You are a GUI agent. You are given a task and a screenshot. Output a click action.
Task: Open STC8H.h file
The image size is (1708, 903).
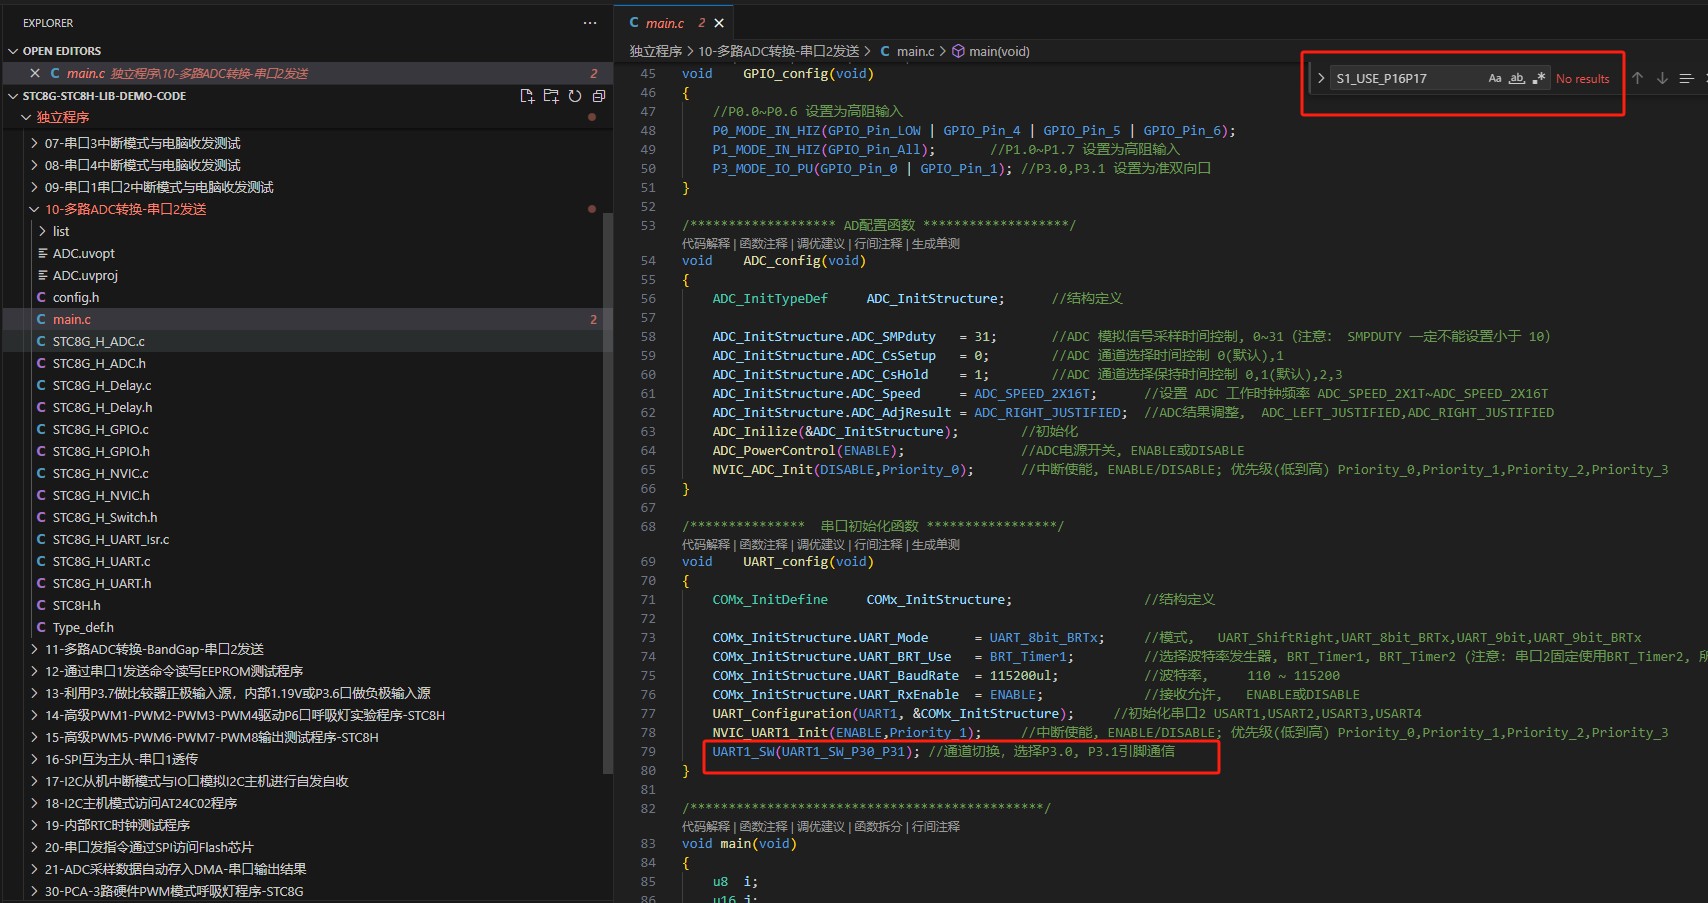(x=76, y=605)
